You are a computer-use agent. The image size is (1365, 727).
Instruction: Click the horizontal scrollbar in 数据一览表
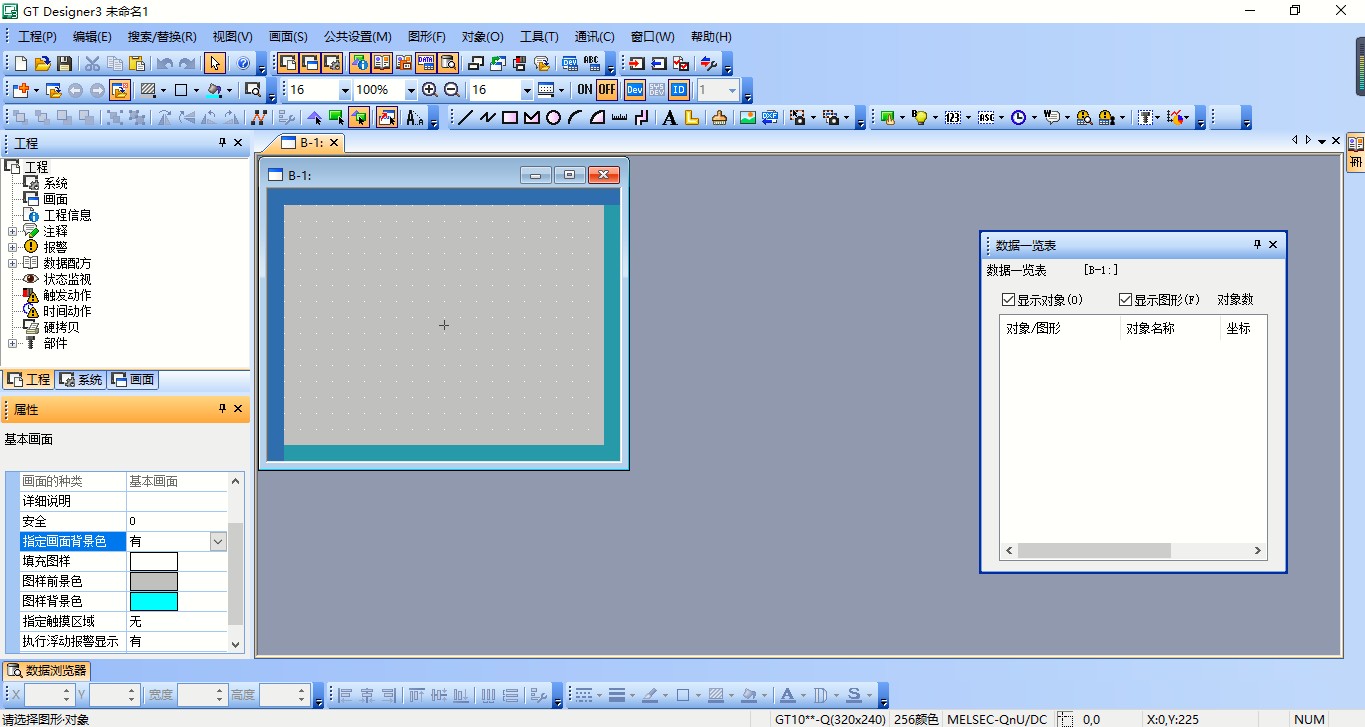click(x=1093, y=551)
